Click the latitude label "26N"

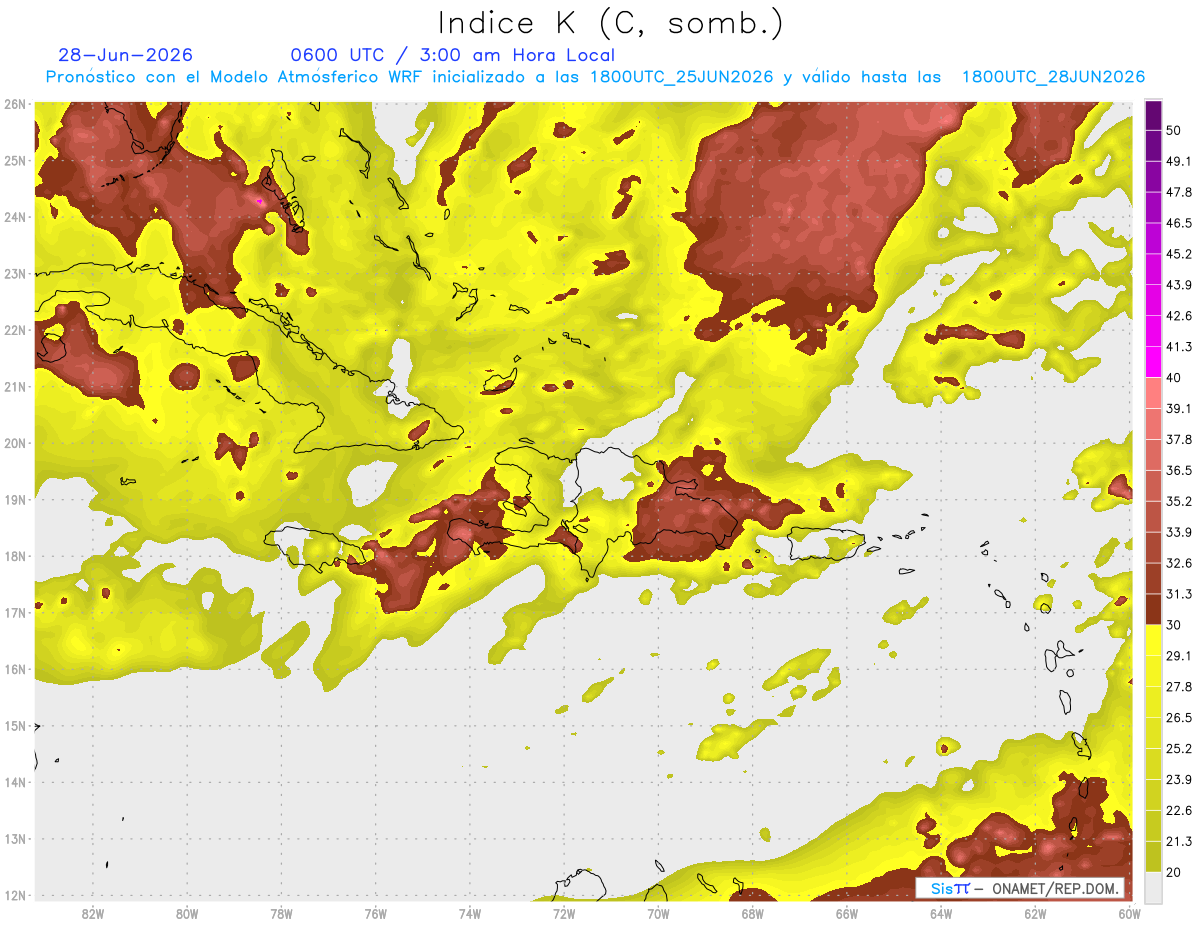coord(14,104)
